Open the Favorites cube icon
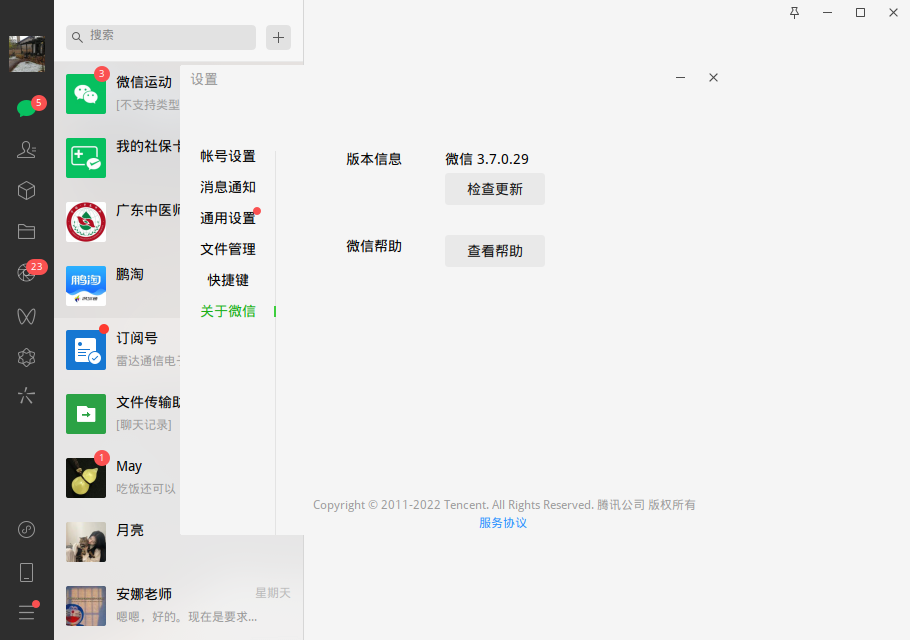This screenshot has height=640, width=910. pos(27,190)
